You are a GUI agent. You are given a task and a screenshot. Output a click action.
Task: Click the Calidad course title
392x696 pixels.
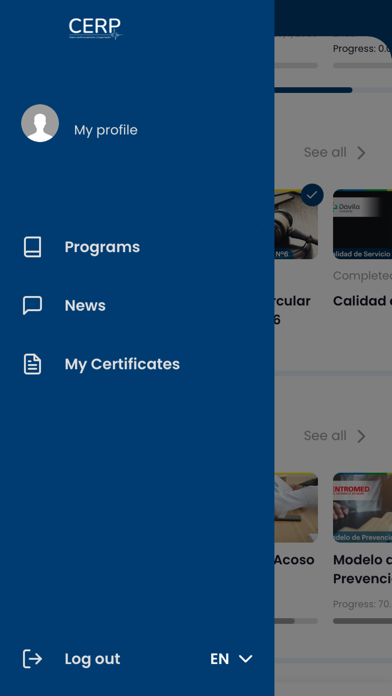click(362, 301)
